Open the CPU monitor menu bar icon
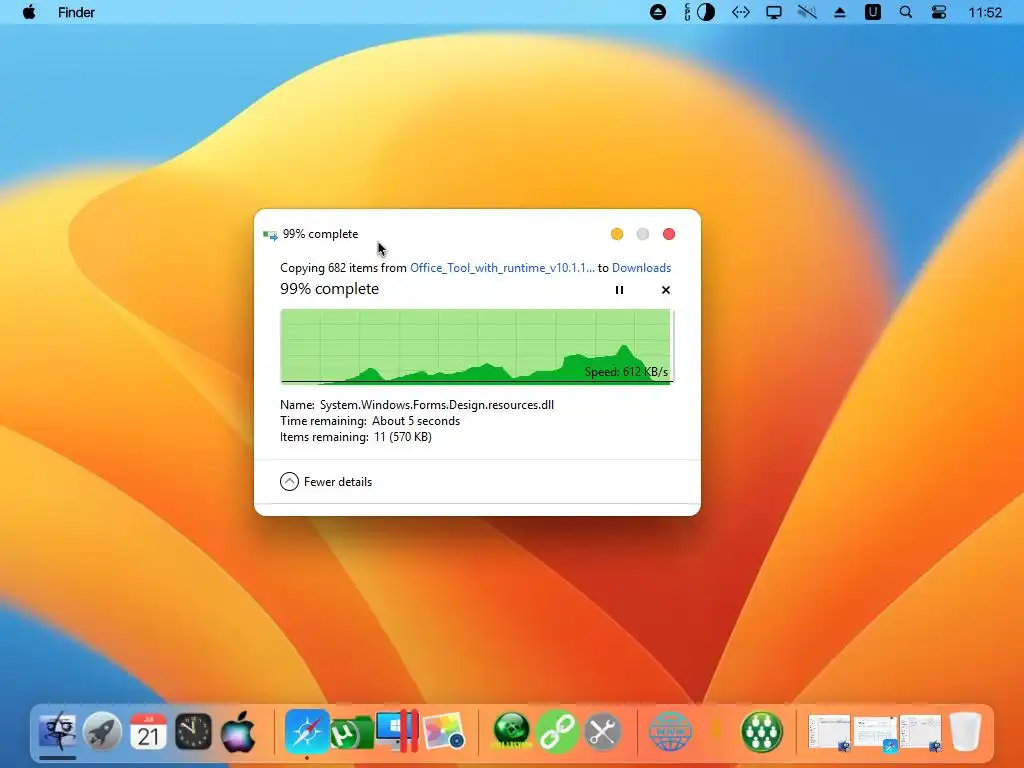 [x=699, y=12]
